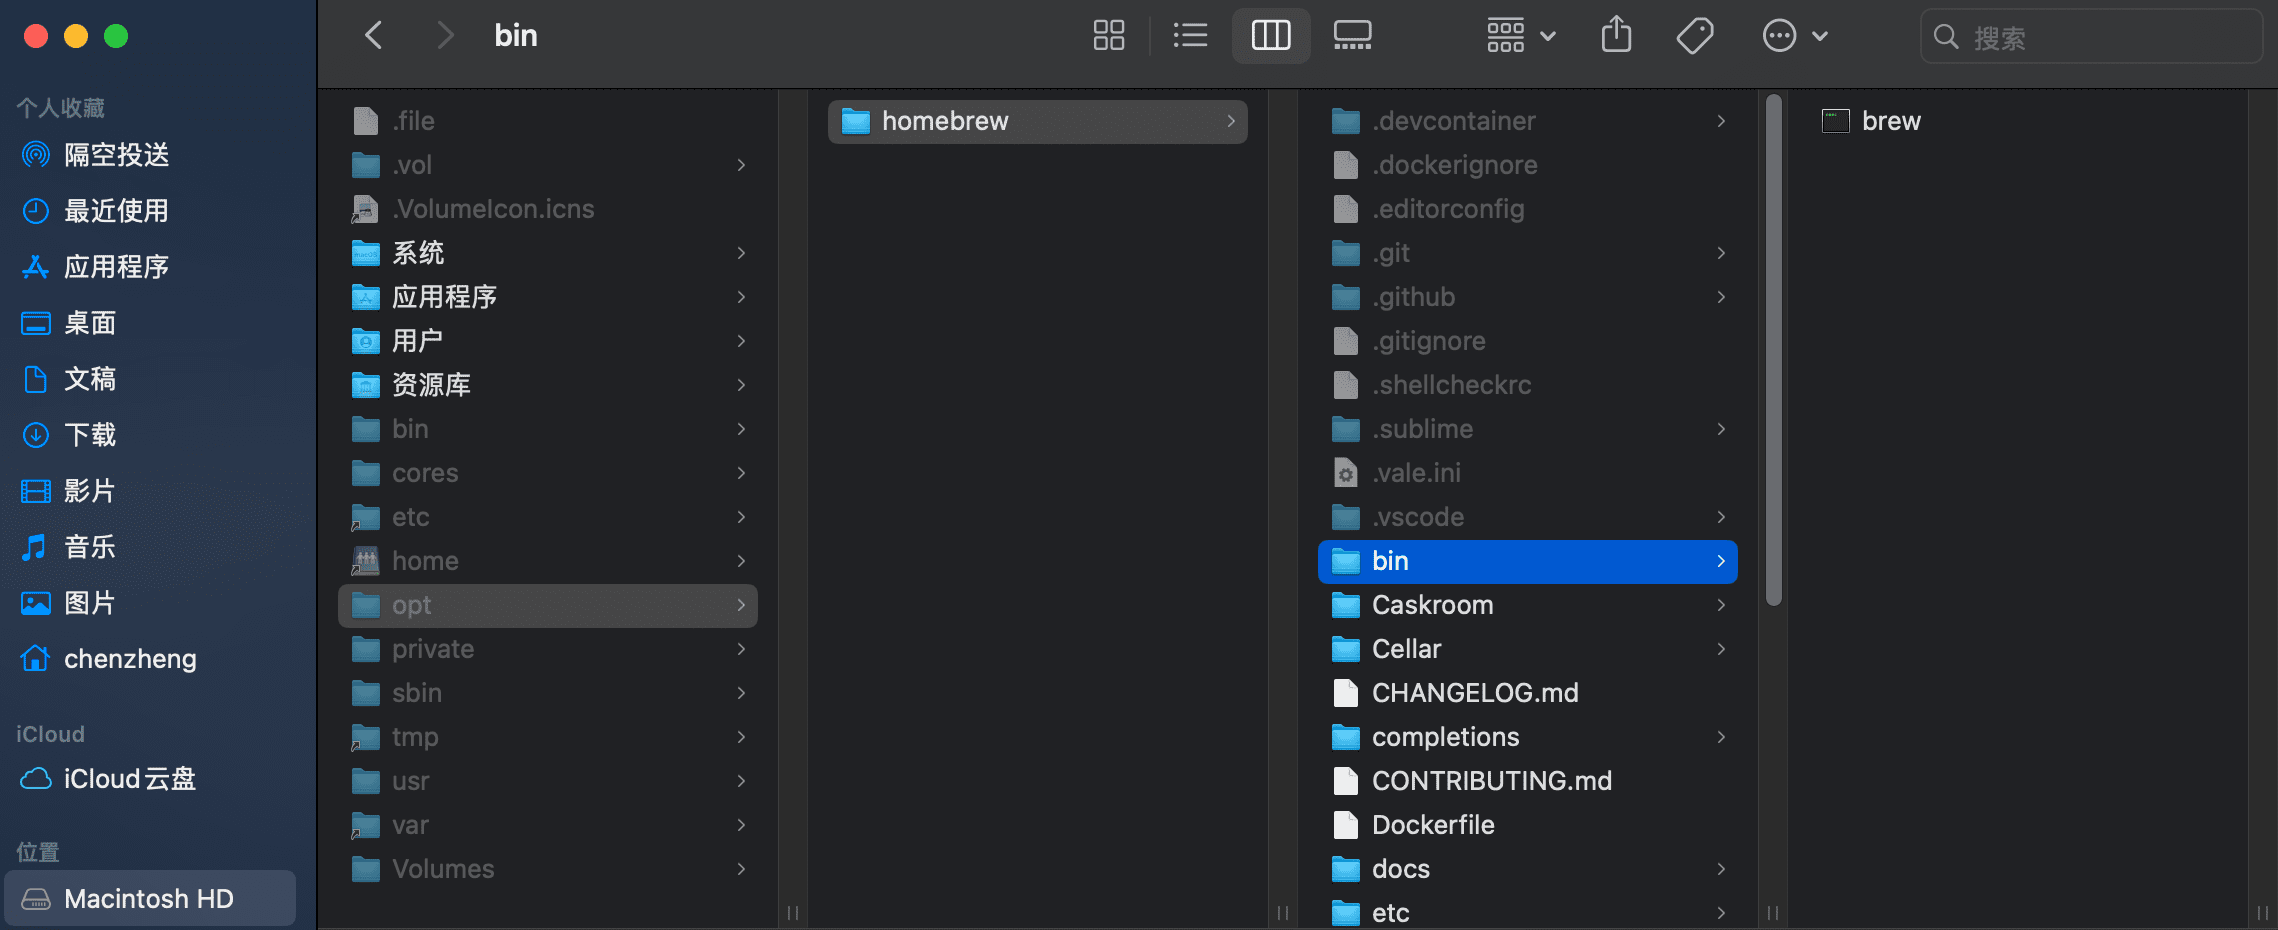This screenshot has height=930, width=2278.
Task: Click the third column vertical scrollbar
Action: point(1774,350)
